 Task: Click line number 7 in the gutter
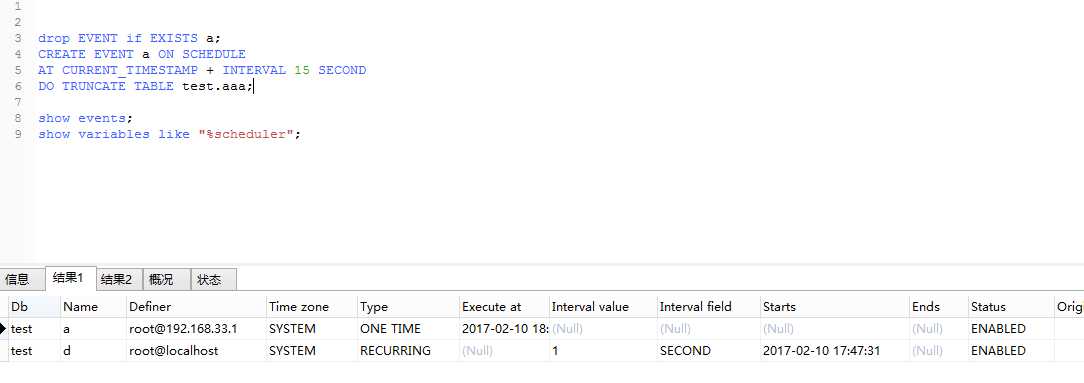(x=17, y=102)
